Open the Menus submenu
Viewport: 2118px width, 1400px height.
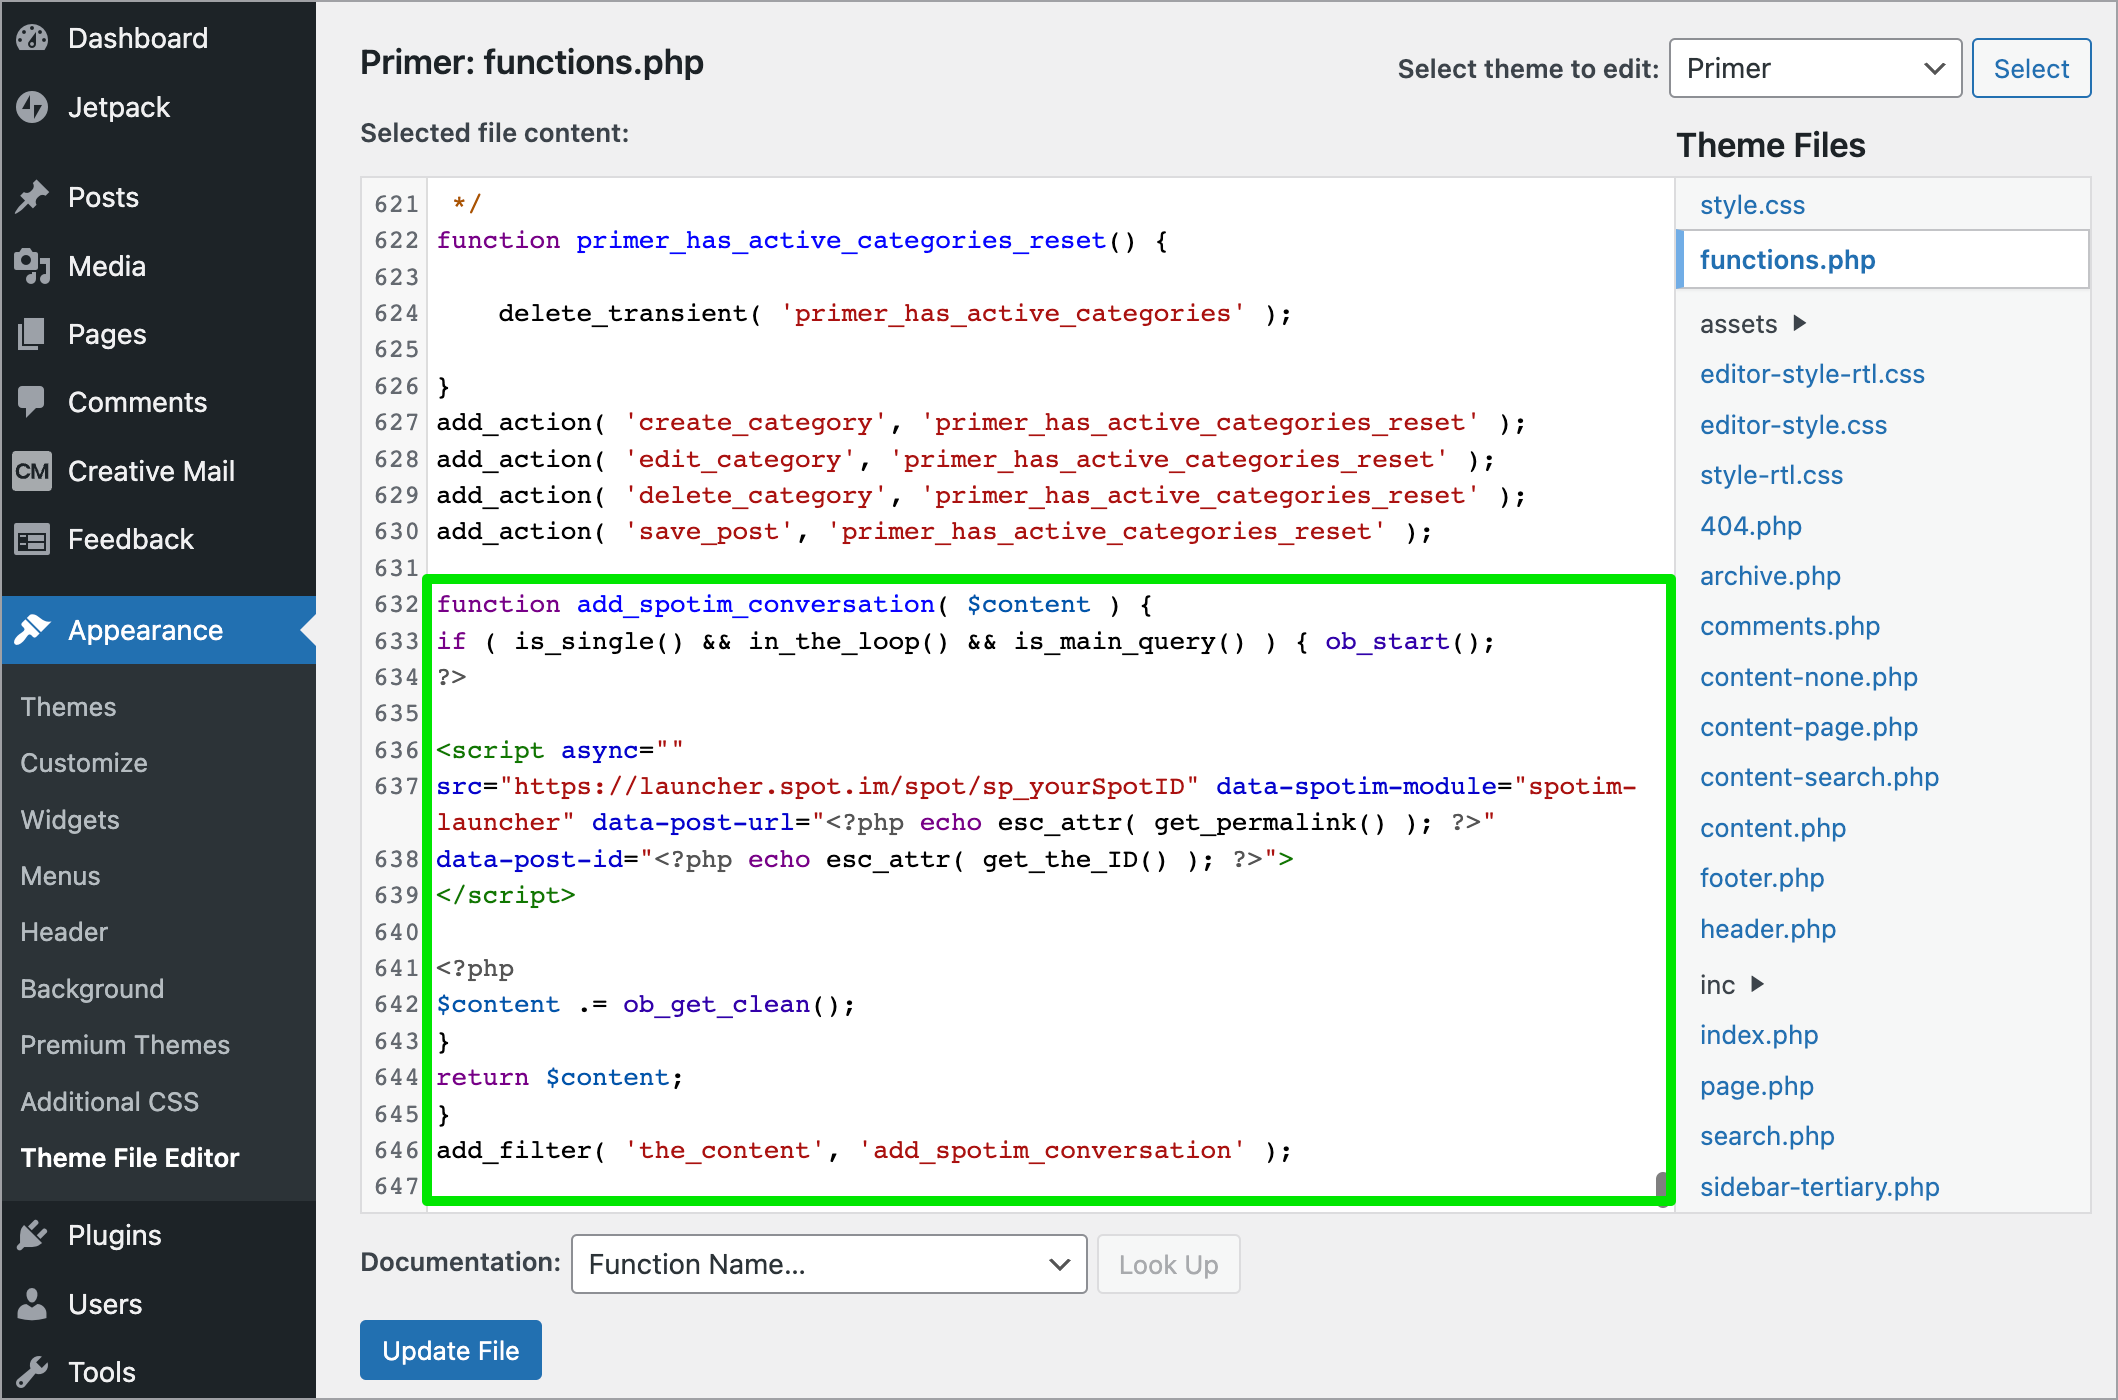coord(61,876)
